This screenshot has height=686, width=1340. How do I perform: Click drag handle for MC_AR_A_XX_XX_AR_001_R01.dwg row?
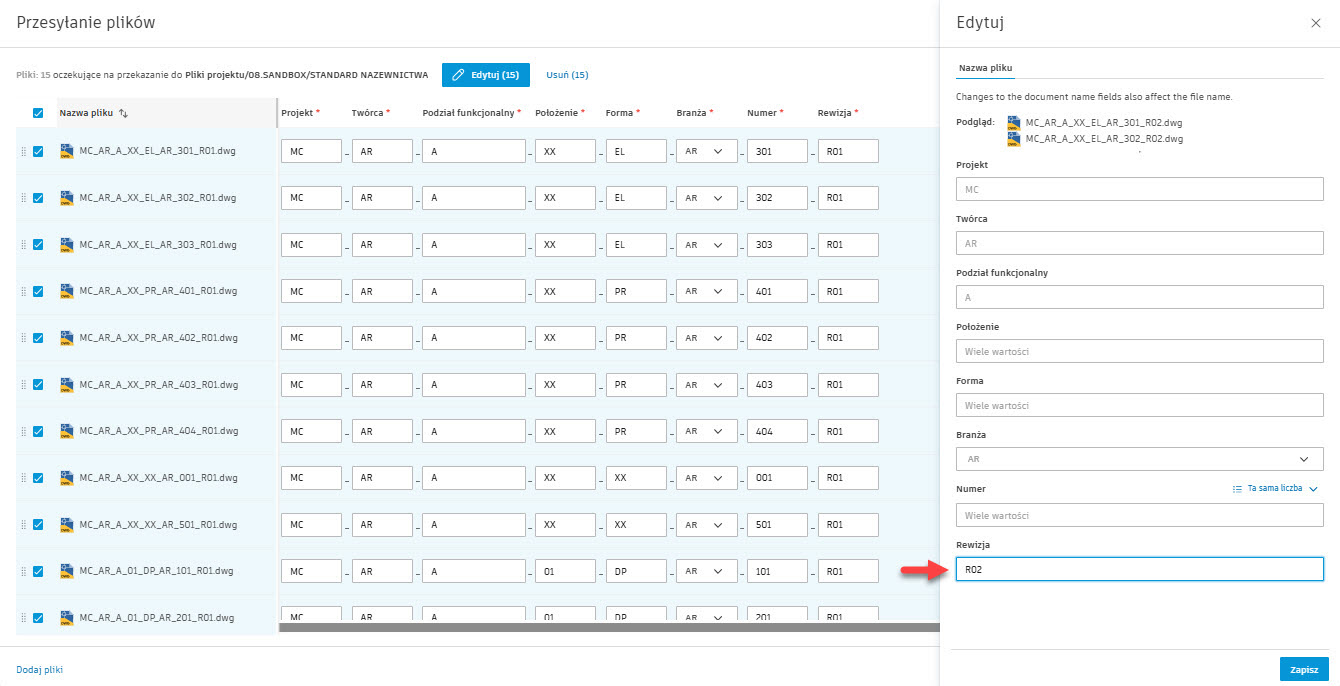23,478
